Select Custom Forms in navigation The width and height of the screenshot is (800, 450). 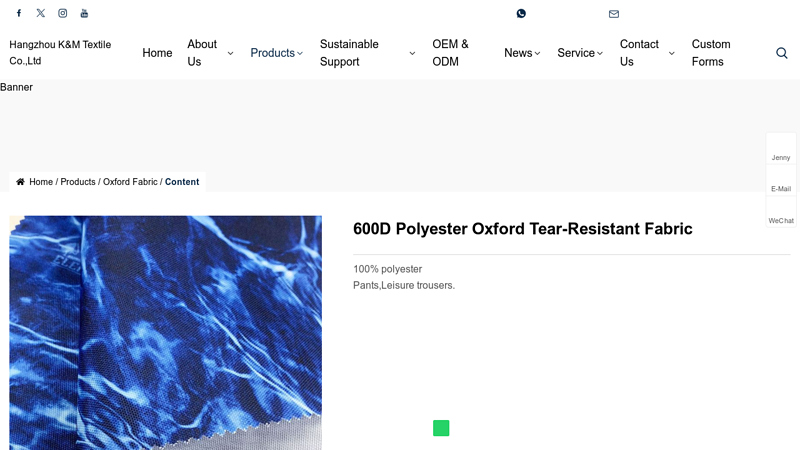711,53
